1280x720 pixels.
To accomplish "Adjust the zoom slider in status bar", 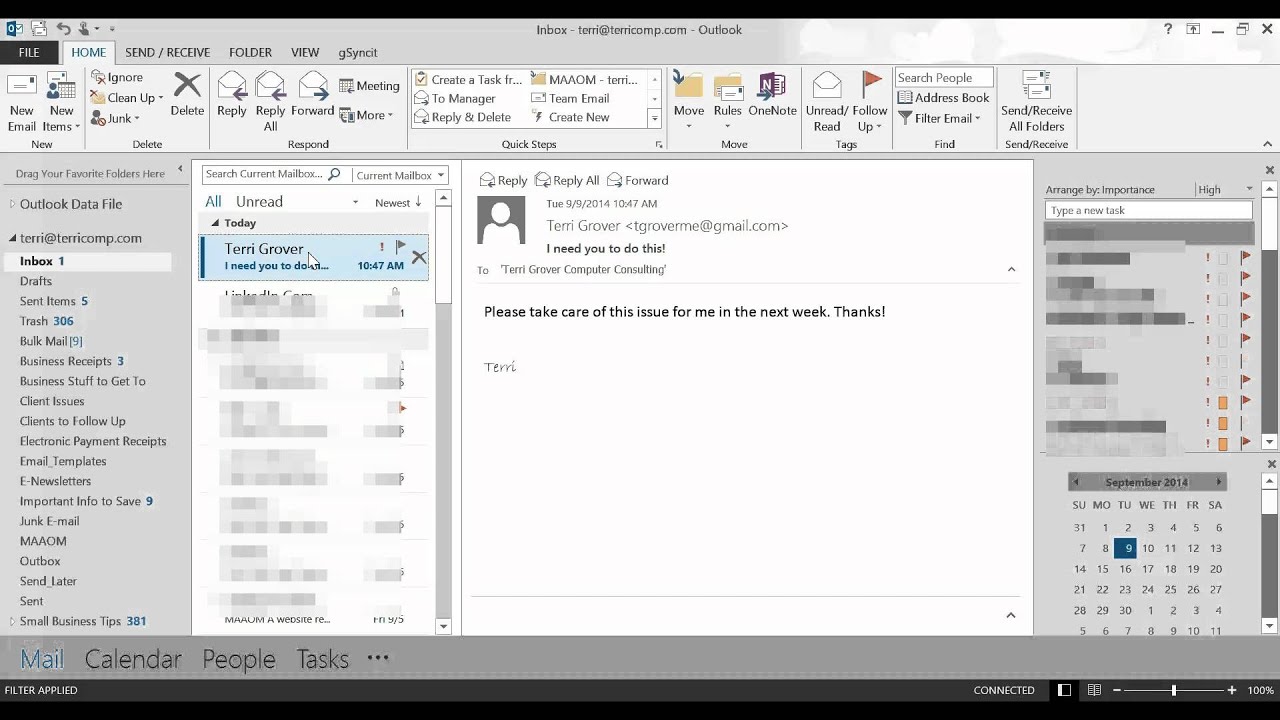I will coord(1174,690).
